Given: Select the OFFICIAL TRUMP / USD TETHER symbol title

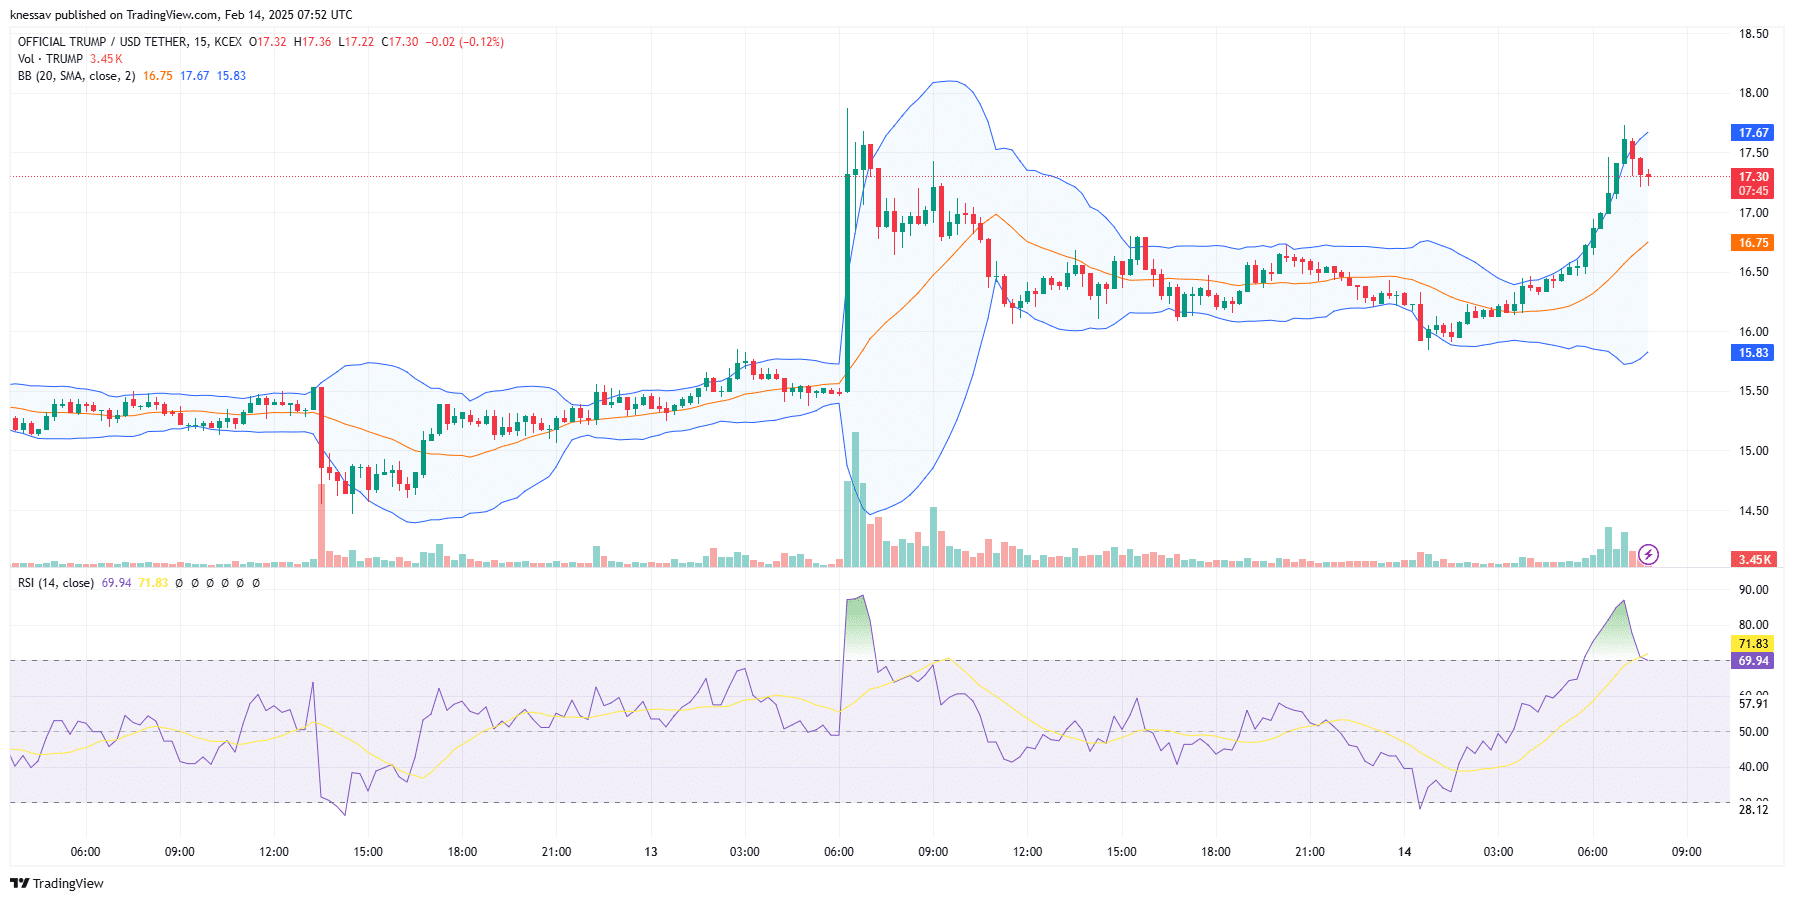Looking at the screenshot, I should click(102, 42).
